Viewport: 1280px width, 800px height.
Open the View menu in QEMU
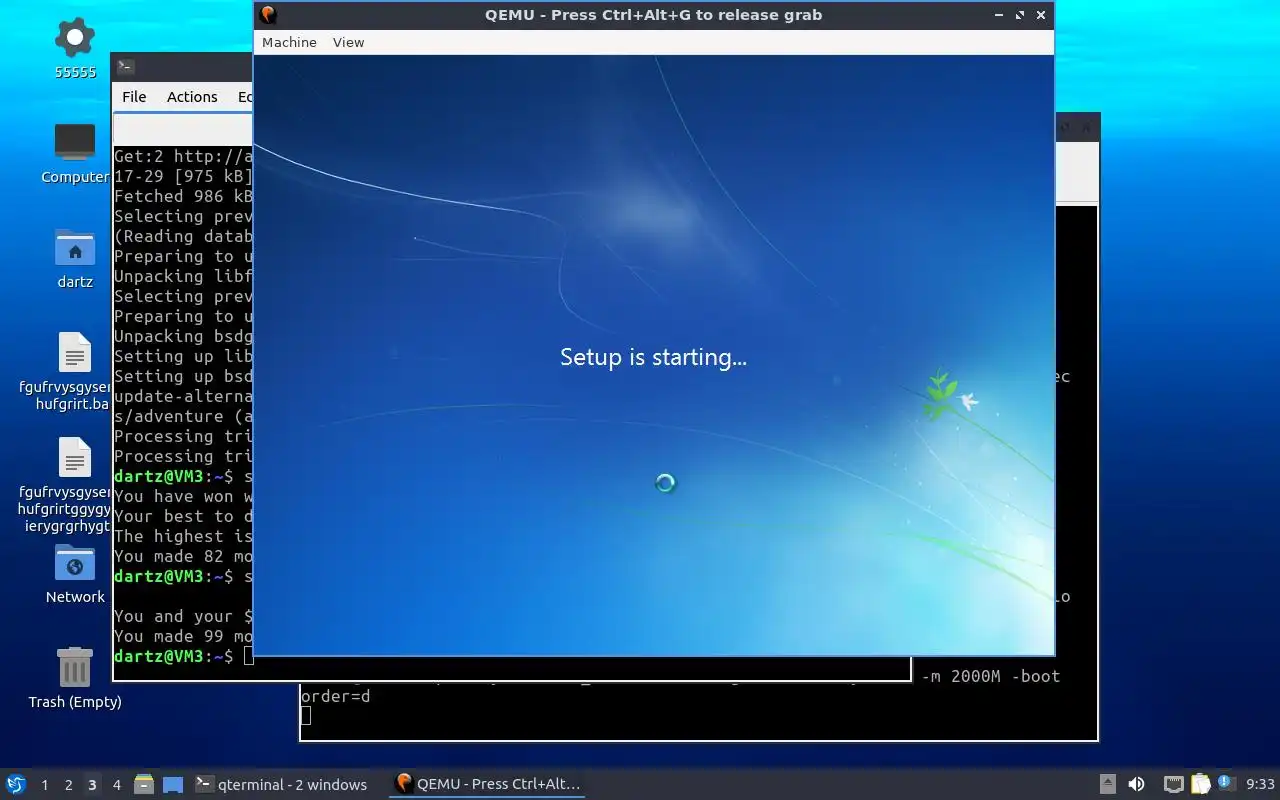click(x=348, y=42)
